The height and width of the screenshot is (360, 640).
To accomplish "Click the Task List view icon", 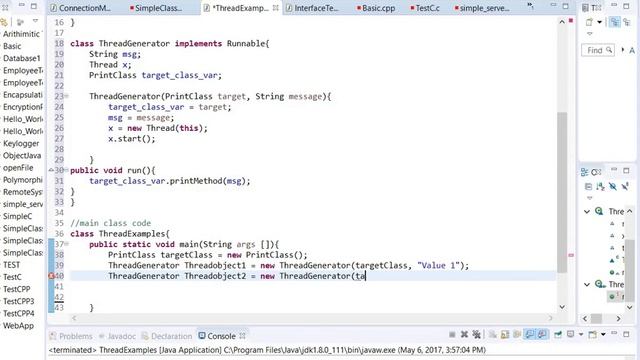I will (585, 7).
